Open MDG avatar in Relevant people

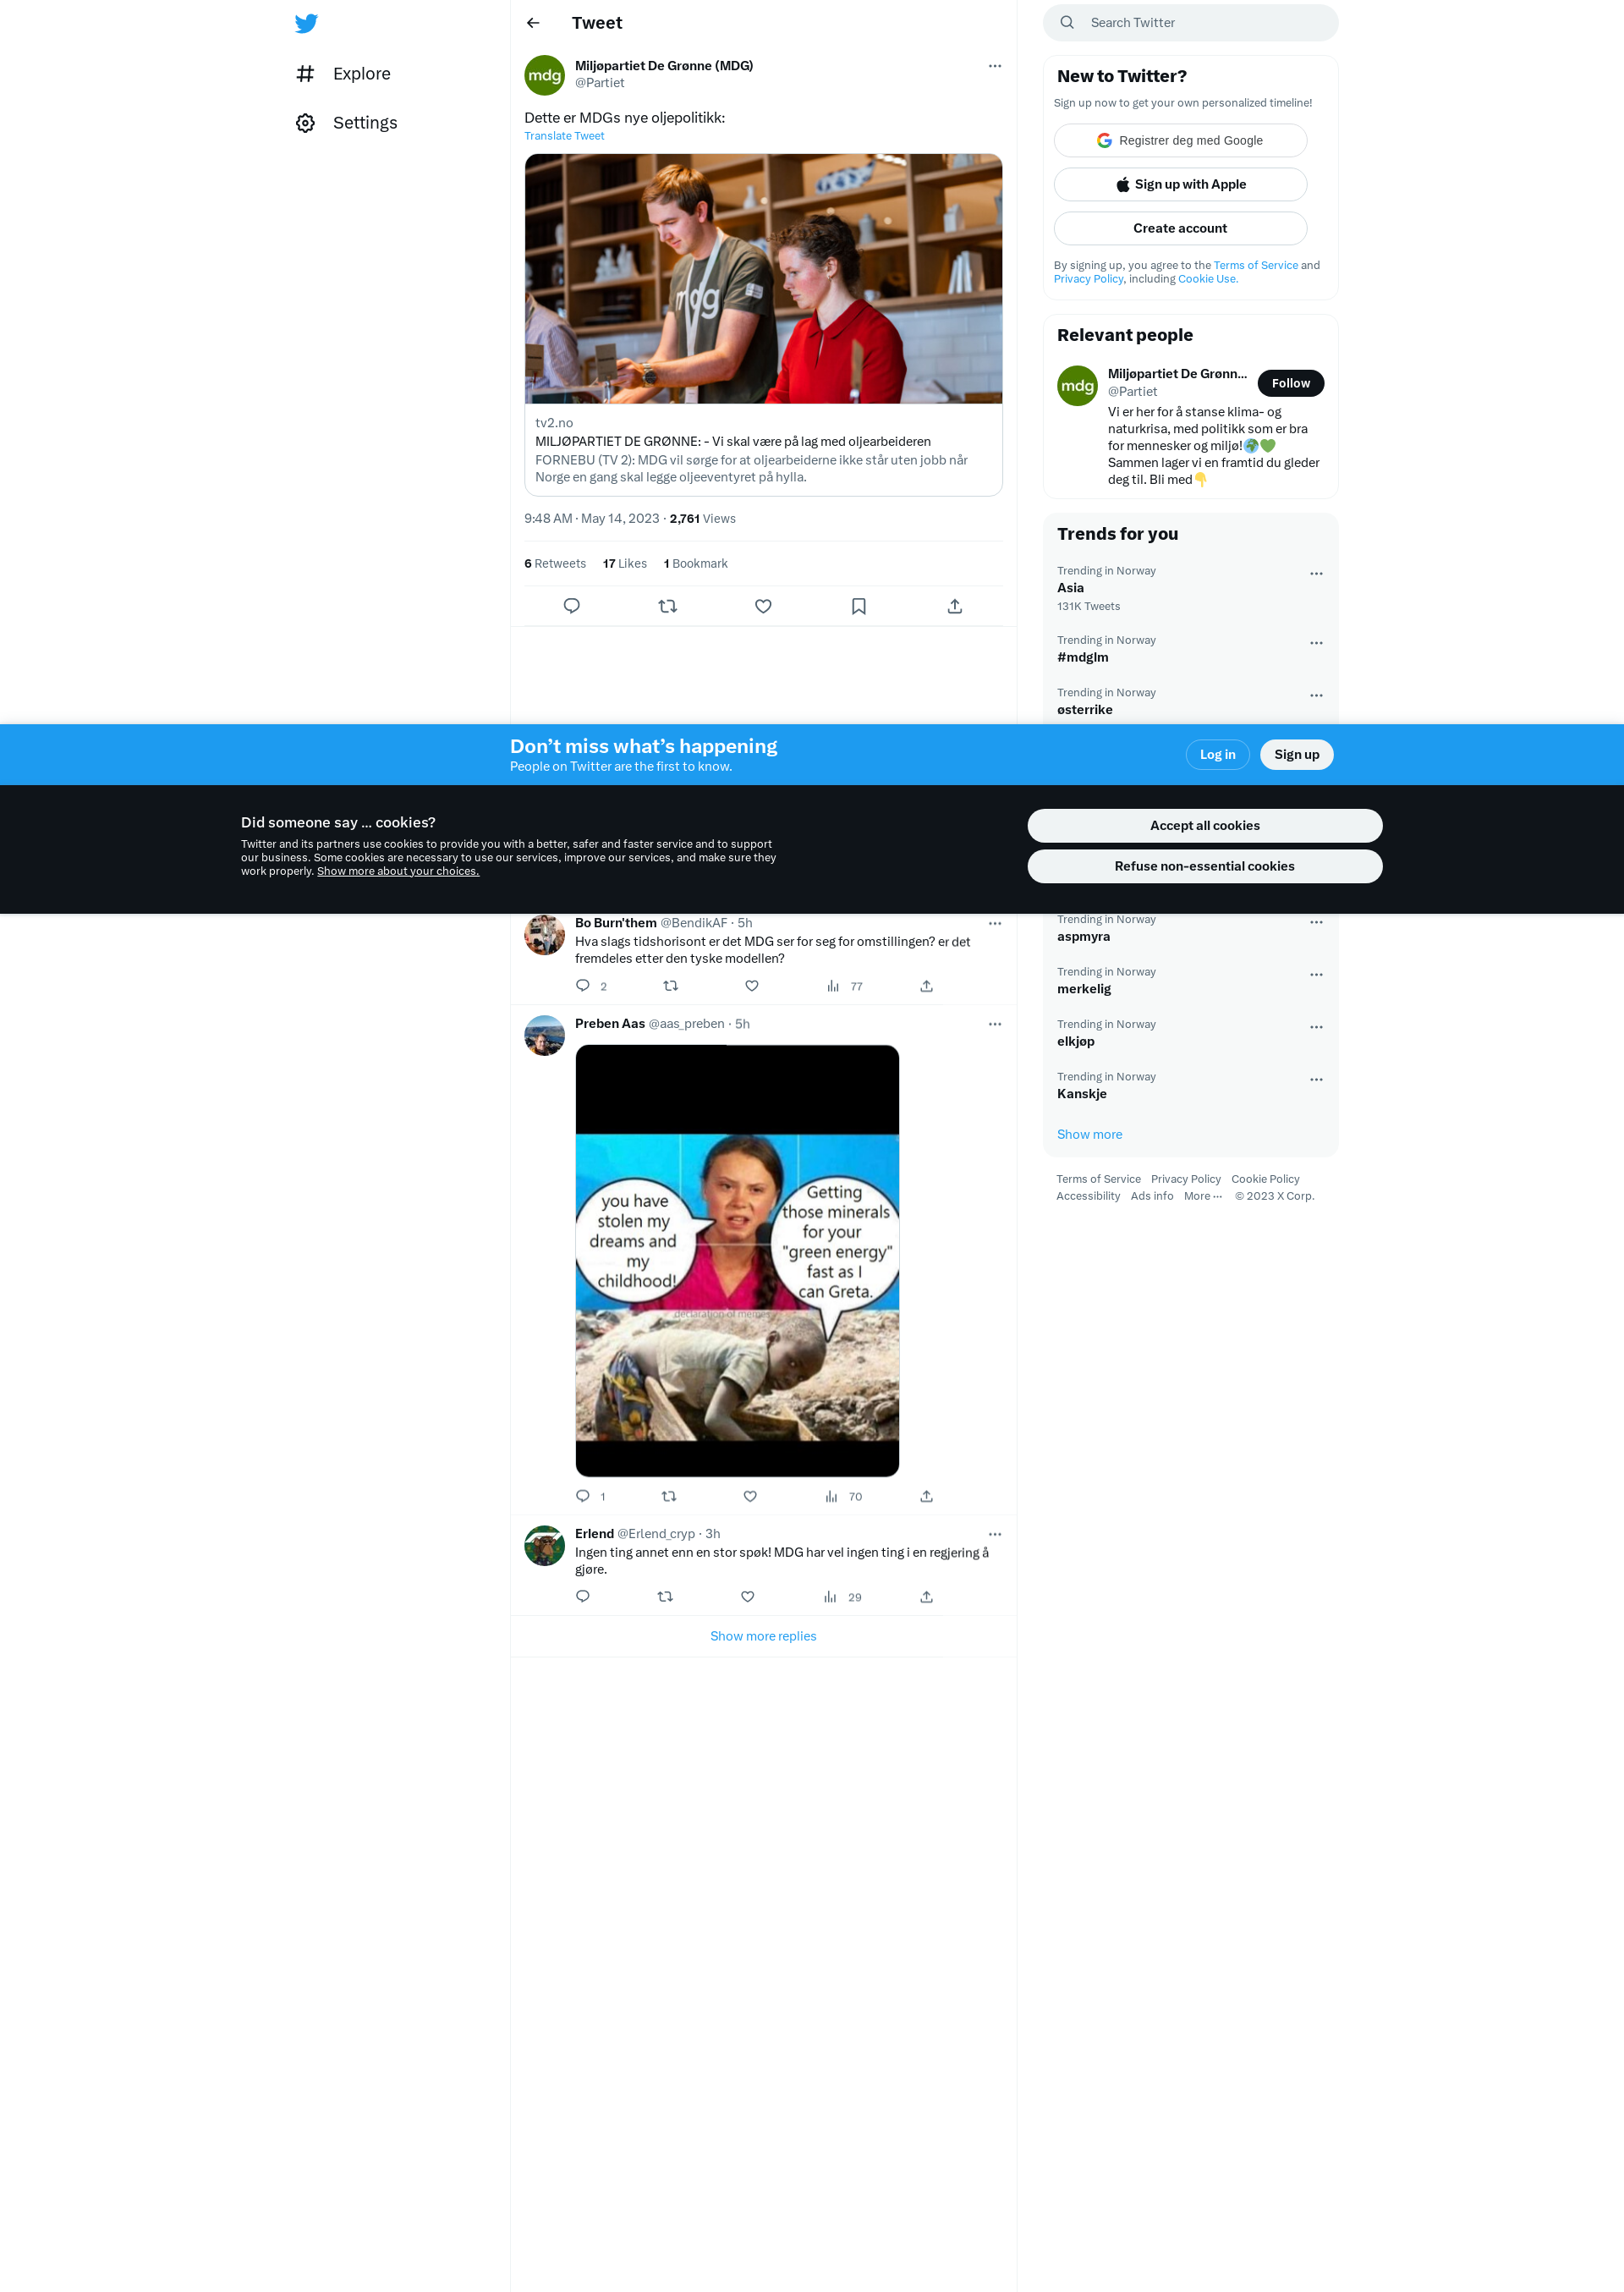click(1077, 386)
